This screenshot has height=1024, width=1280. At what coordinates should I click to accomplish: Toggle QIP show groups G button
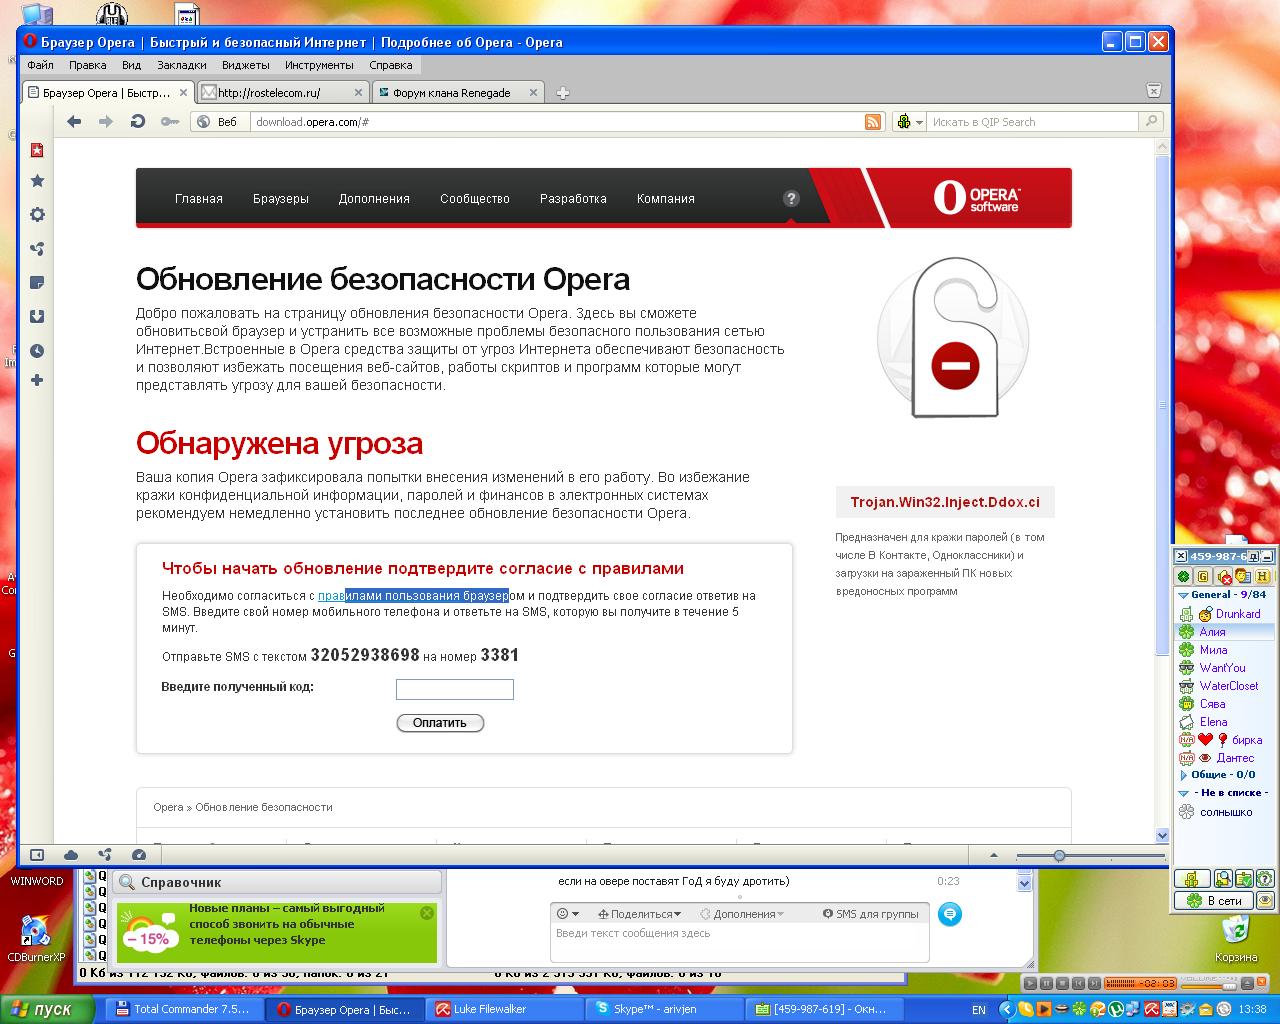[x=1203, y=577]
